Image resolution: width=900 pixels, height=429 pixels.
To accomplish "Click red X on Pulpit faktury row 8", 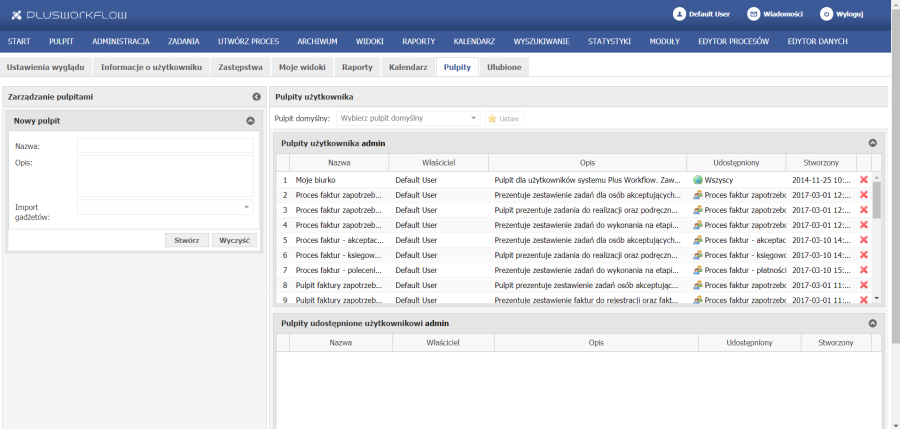I will 864,285.
